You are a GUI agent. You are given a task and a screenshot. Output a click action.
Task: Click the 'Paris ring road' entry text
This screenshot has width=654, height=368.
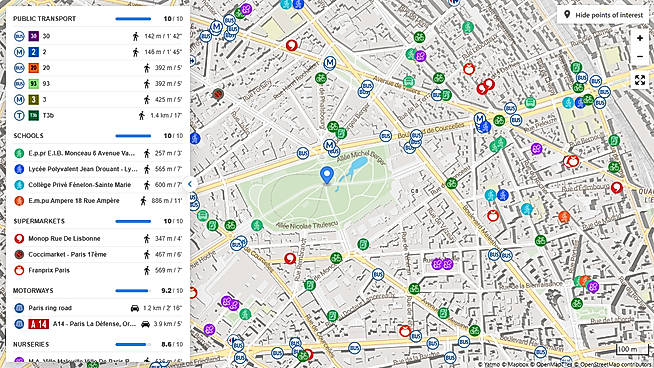point(50,308)
